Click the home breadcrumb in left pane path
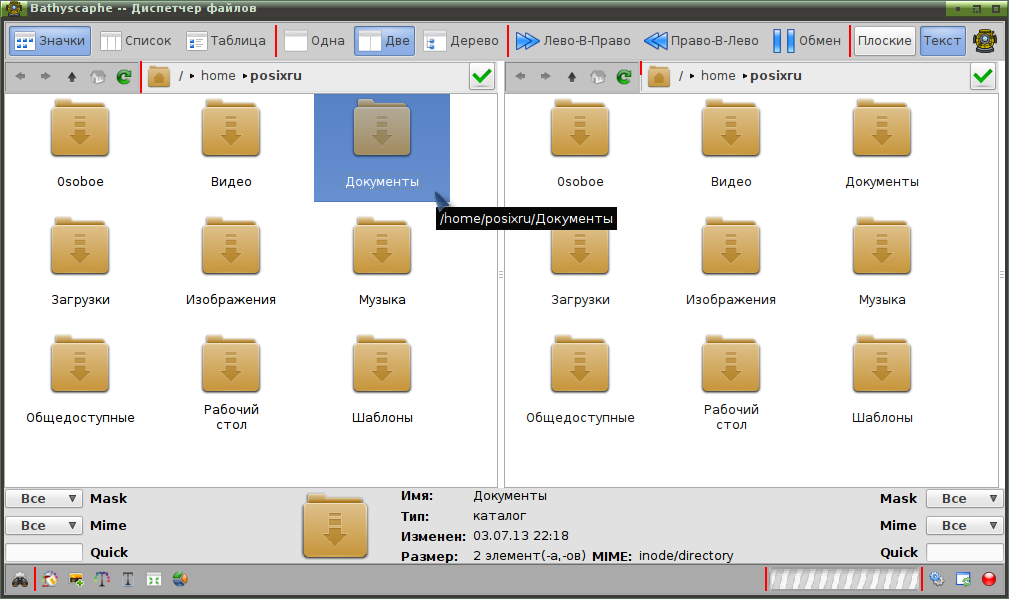This screenshot has height=599, width=1009. point(218,76)
